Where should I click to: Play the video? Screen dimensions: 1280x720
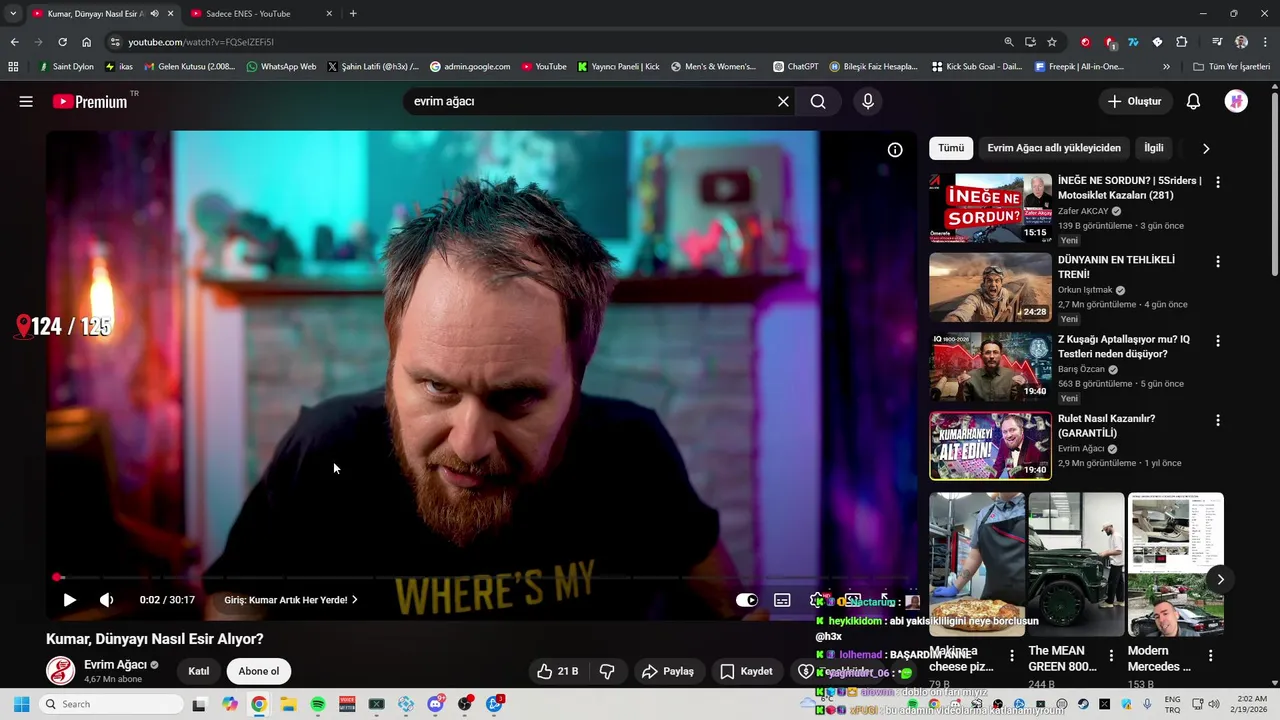69,600
